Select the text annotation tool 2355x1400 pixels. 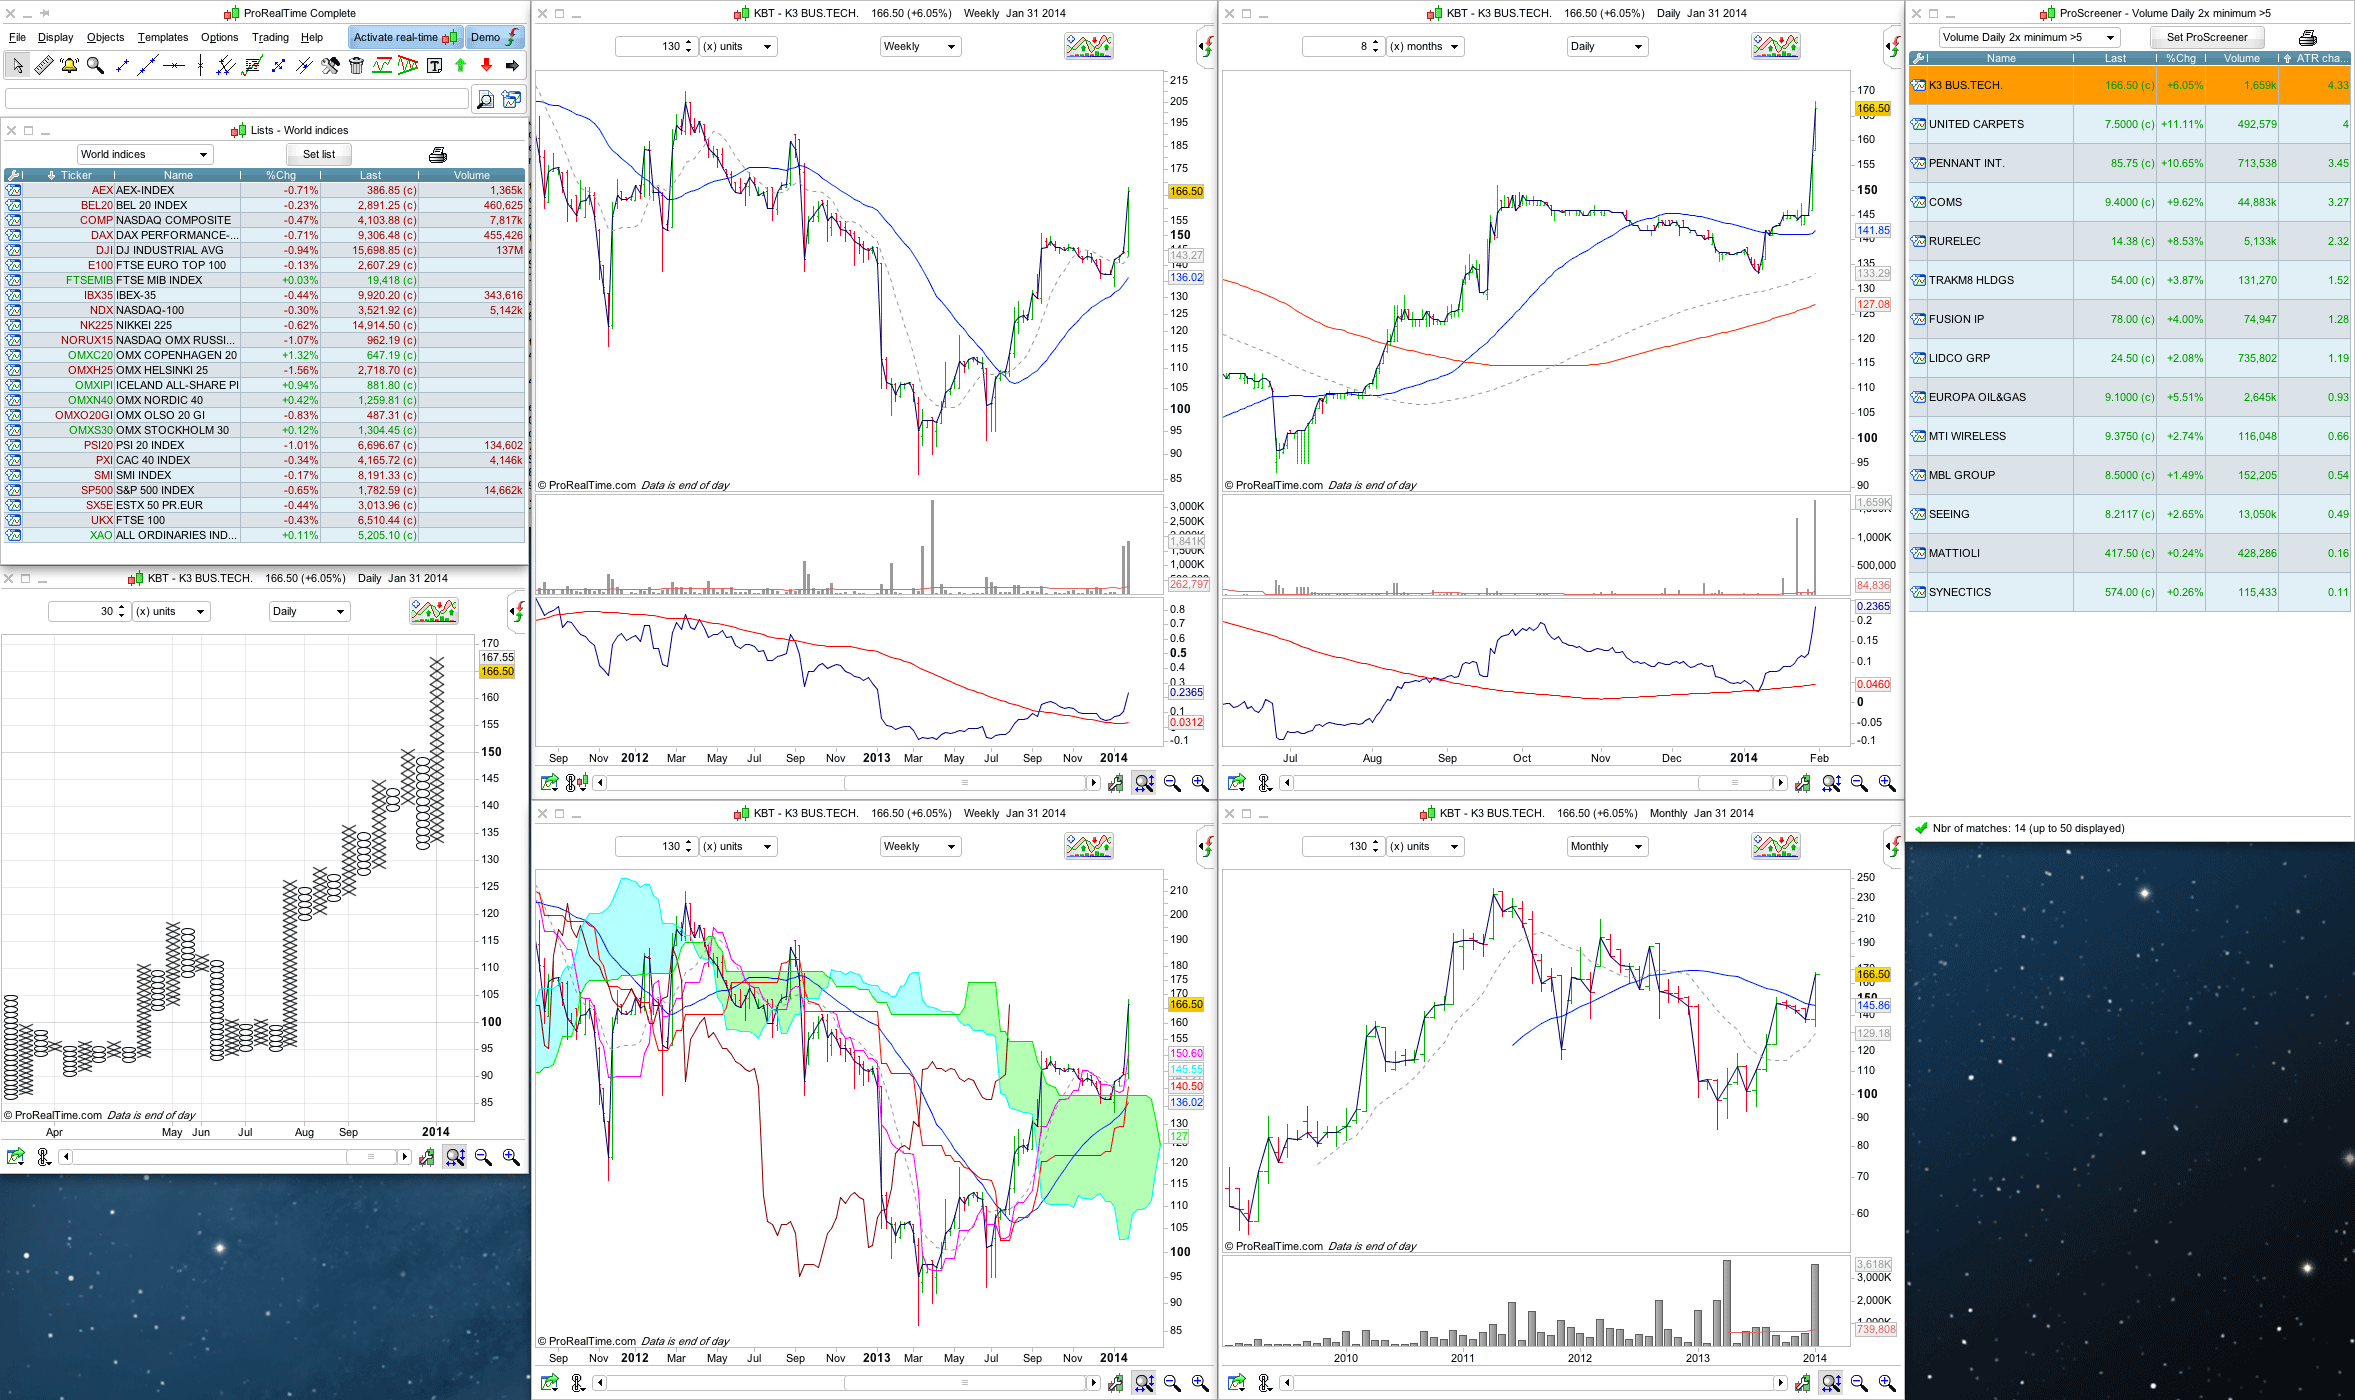(x=434, y=66)
